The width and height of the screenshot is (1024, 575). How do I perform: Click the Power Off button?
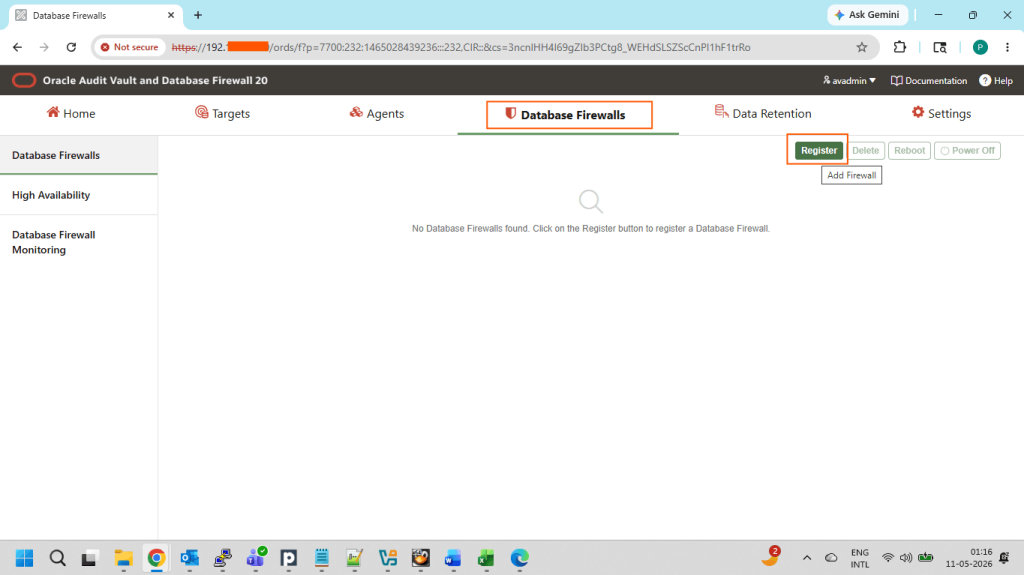[x=967, y=150]
